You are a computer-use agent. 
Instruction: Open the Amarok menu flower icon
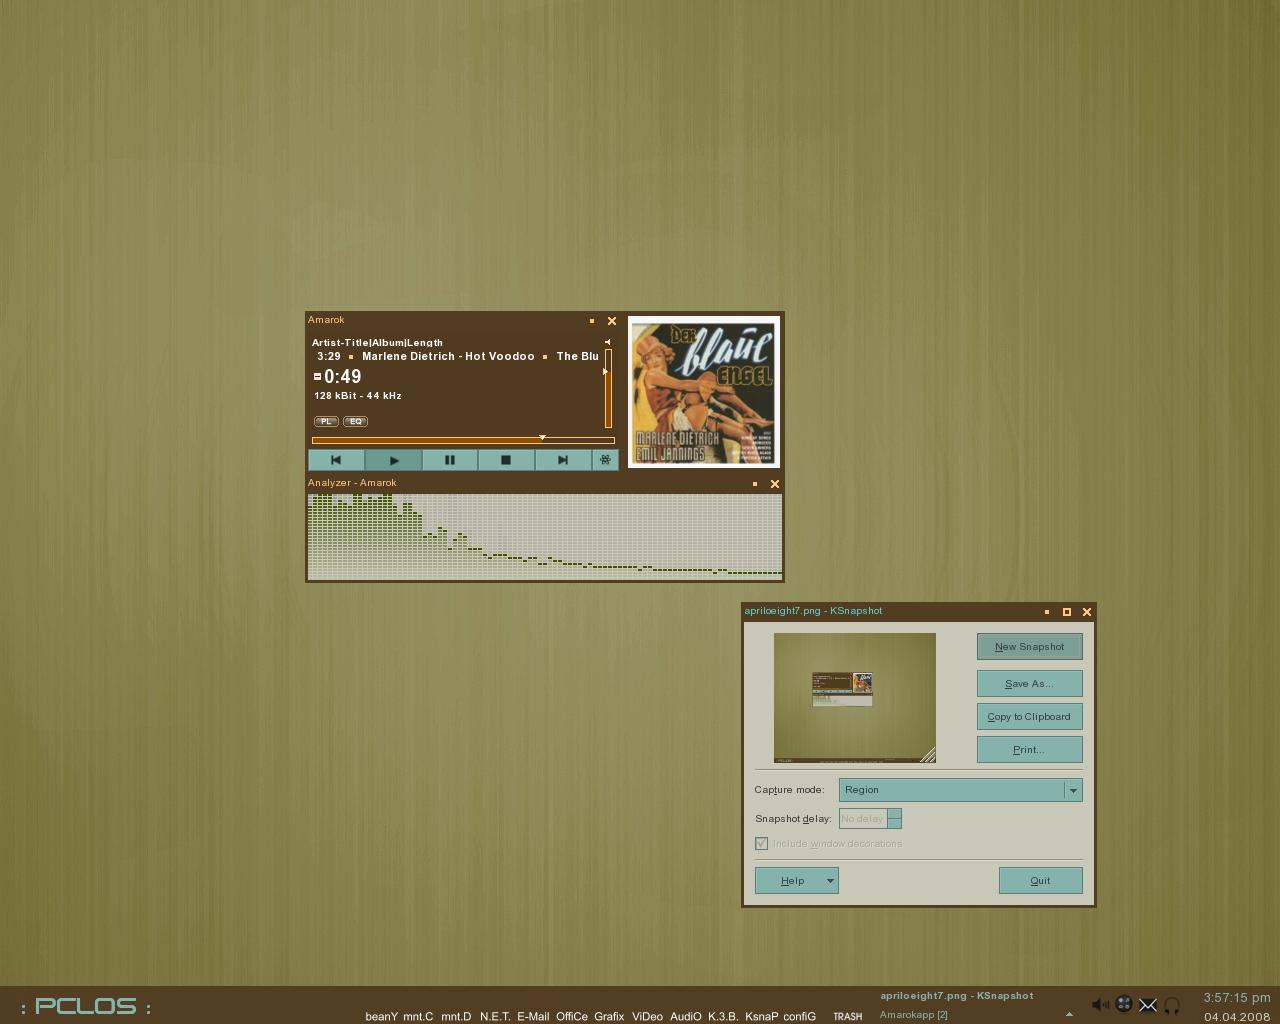click(x=605, y=460)
